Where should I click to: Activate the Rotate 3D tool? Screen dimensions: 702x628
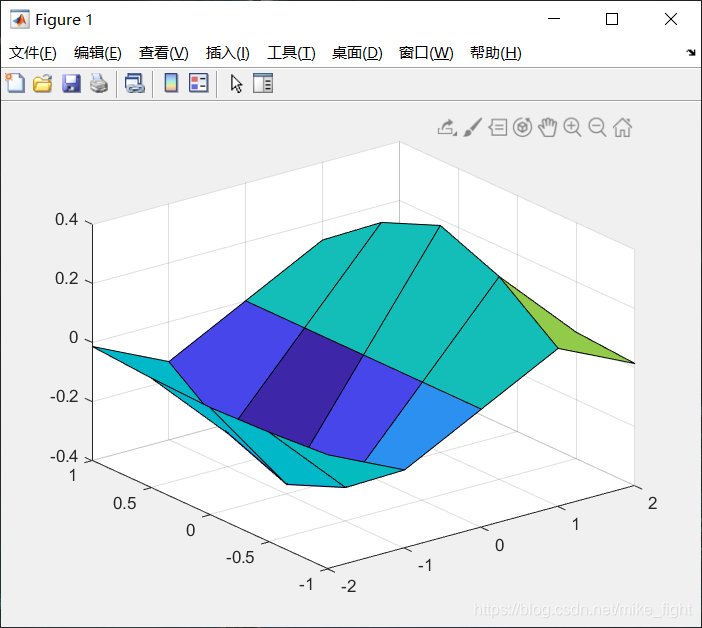(522, 128)
